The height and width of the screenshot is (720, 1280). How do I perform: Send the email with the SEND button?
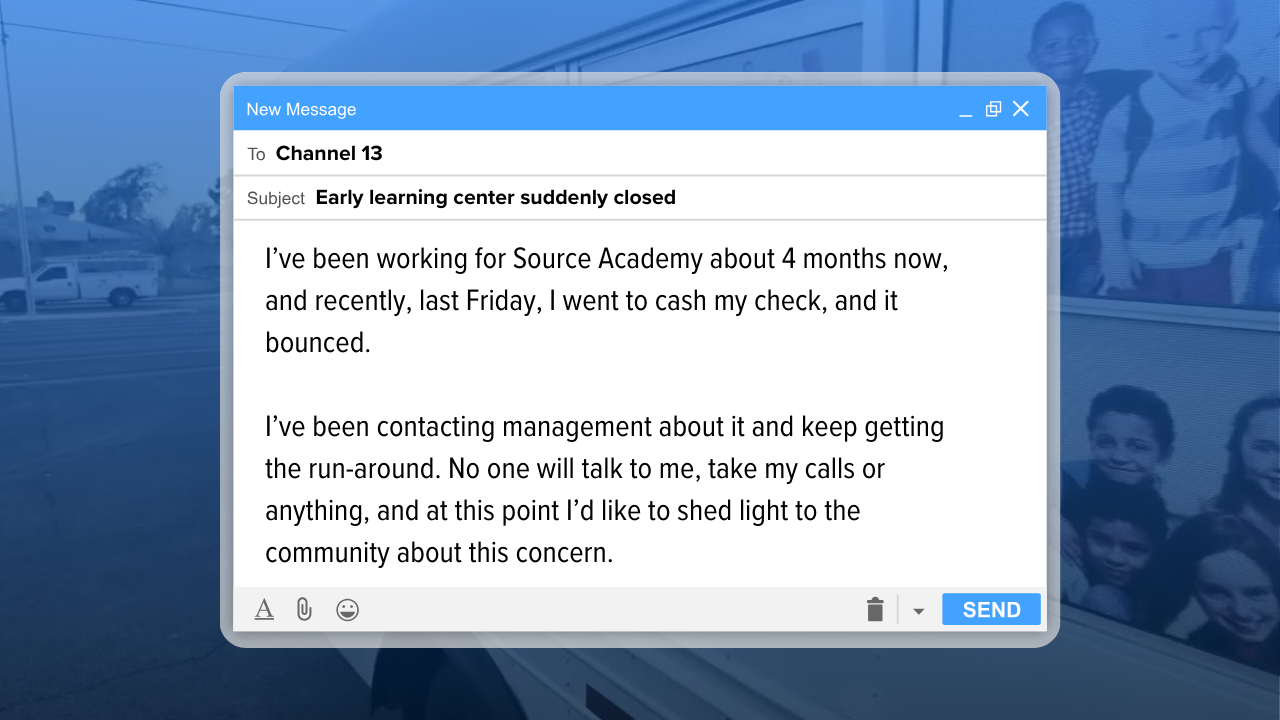(x=991, y=609)
